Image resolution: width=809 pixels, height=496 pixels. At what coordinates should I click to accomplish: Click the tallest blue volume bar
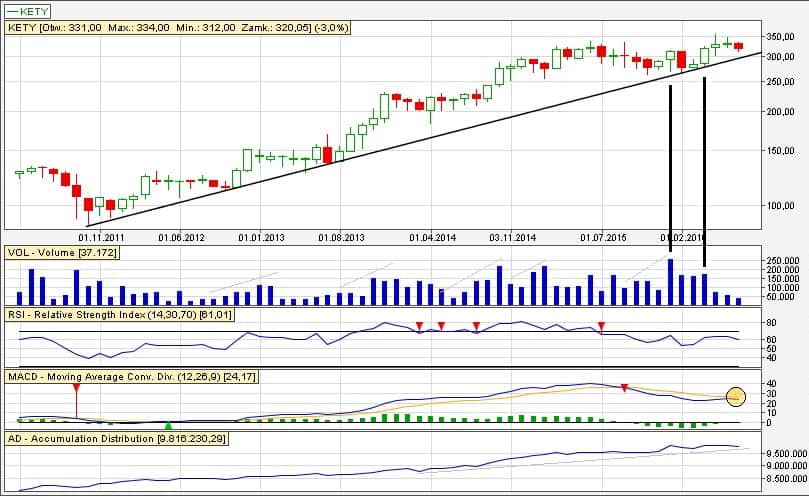(x=670, y=281)
